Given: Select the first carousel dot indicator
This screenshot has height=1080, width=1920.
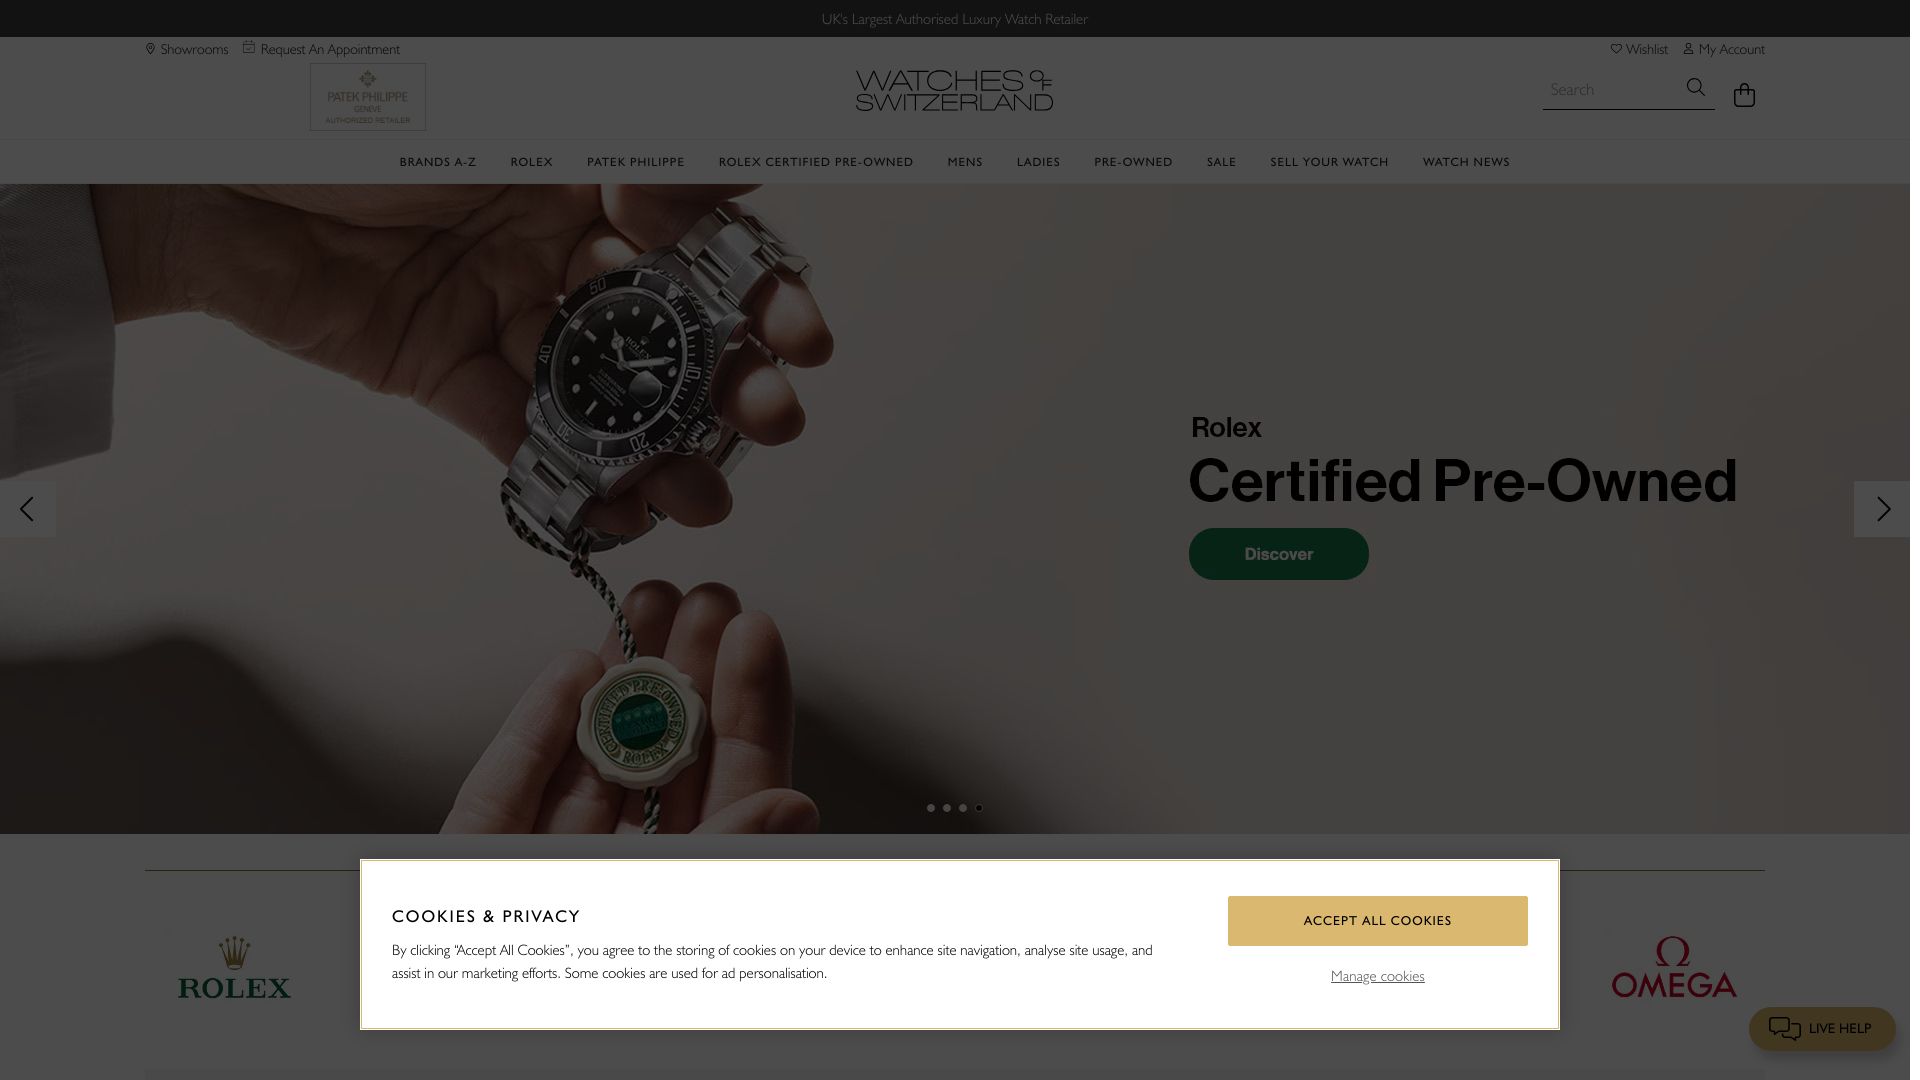Looking at the screenshot, I should coord(931,808).
